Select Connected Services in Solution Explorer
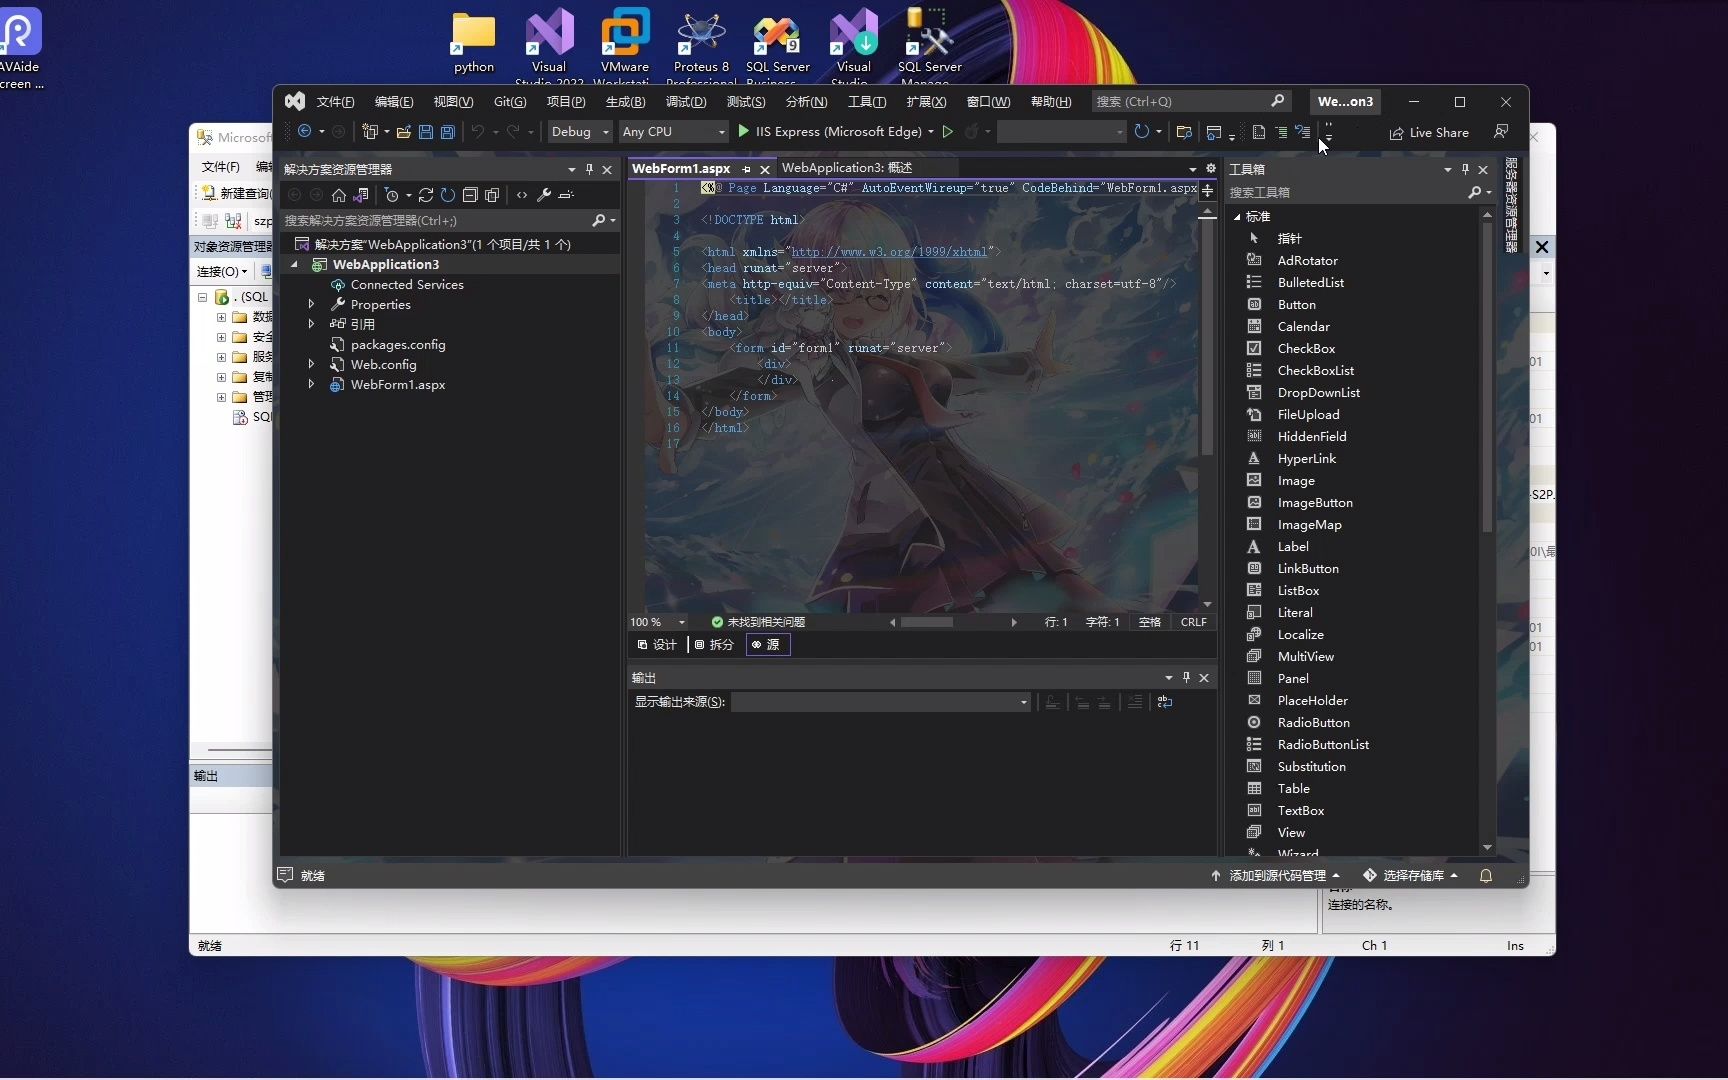This screenshot has width=1728, height=1080. coord(406,284)
